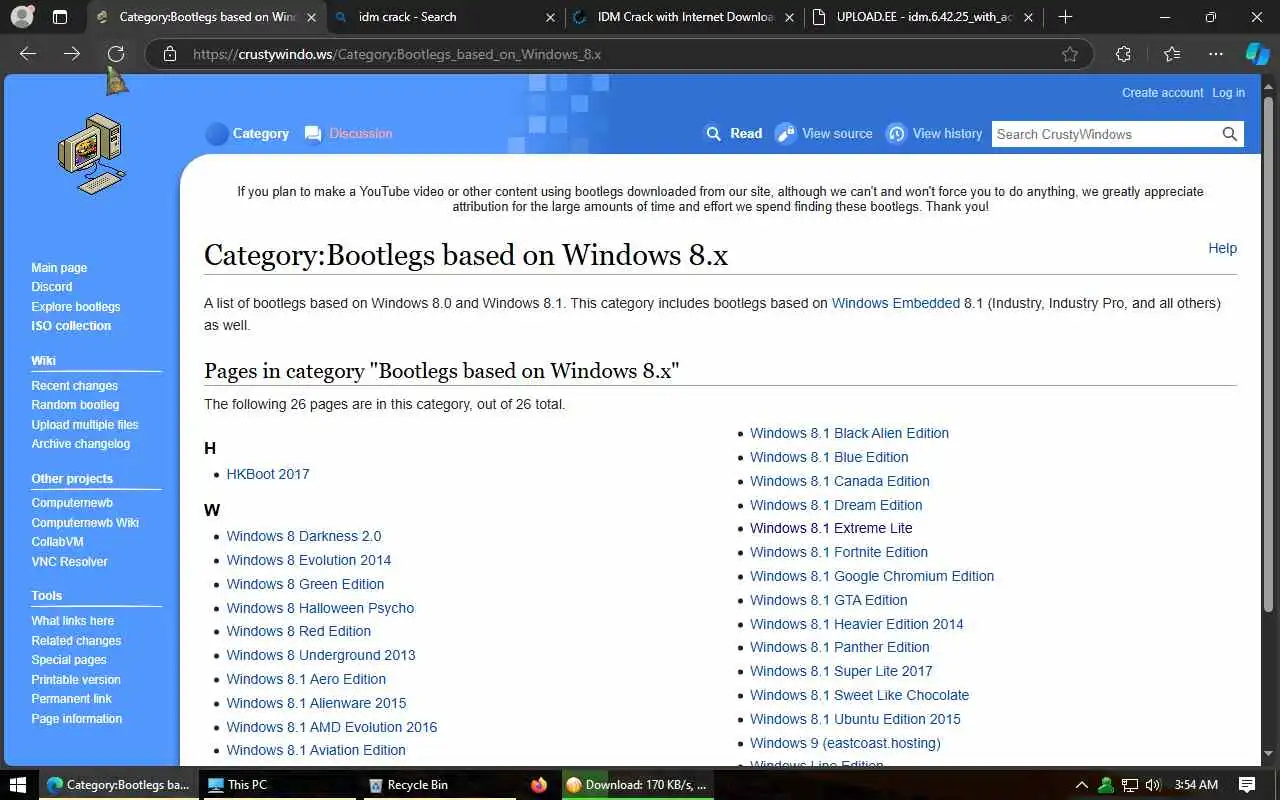Open Windows 8 Darkness 2.0 link
This screenshot has height=800, width=1280.
304,536
